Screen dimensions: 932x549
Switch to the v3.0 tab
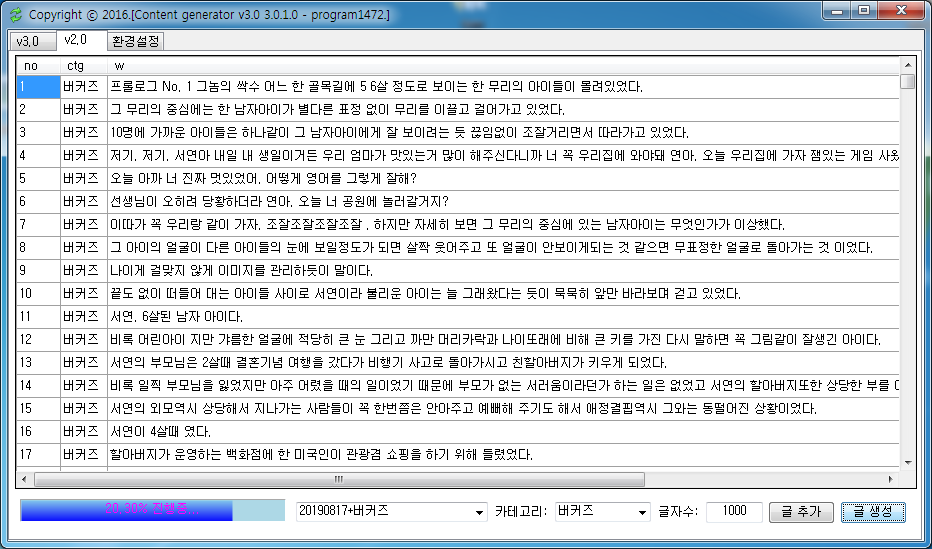coord(28,41)
